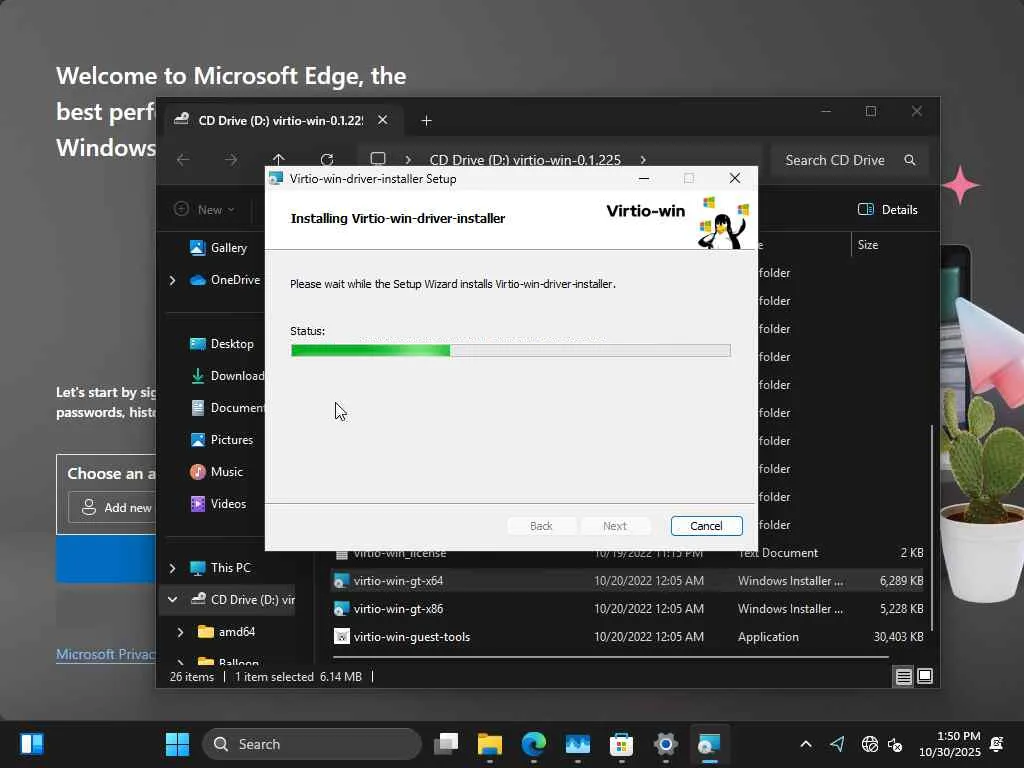Open Documents in the sidebar

pyautogui.click(x=227, y=408)
